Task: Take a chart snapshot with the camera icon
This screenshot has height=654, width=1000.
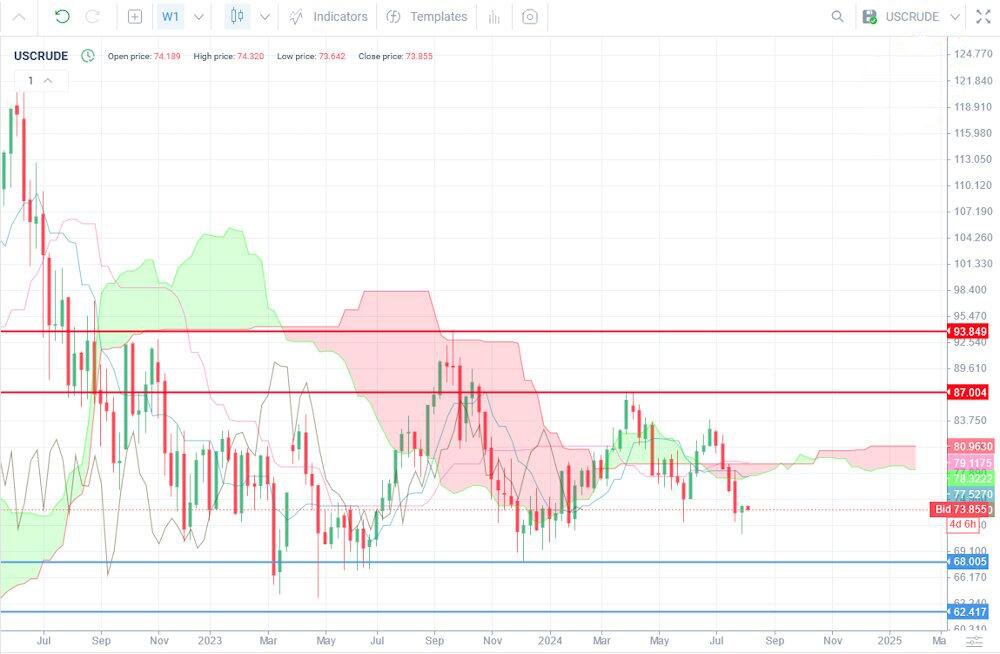Action: (x=529, y=17)
